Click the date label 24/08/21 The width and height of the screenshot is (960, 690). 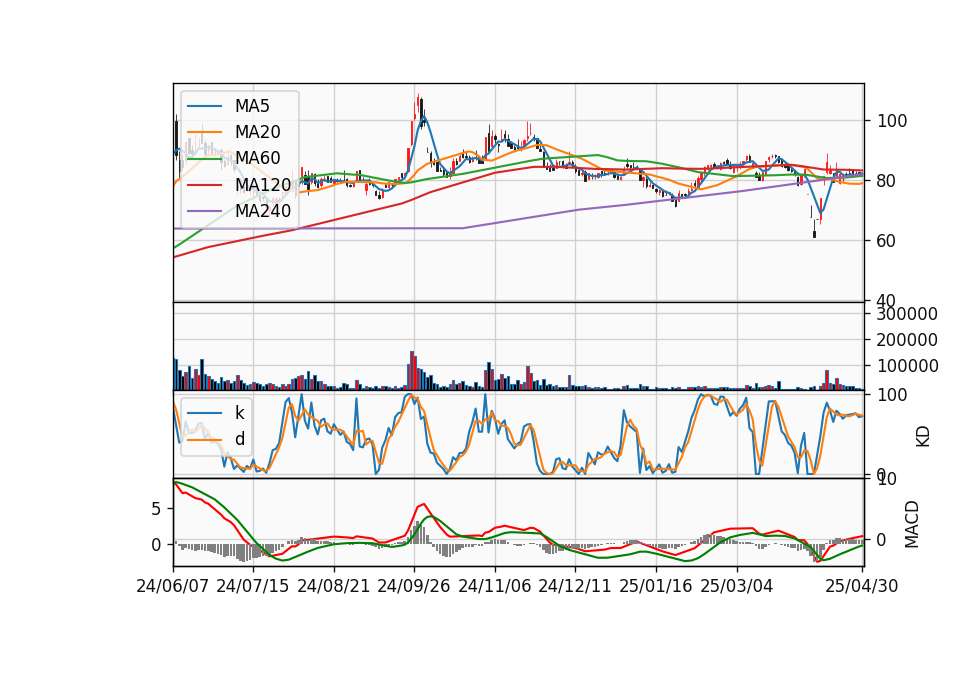tap(334, 586)
